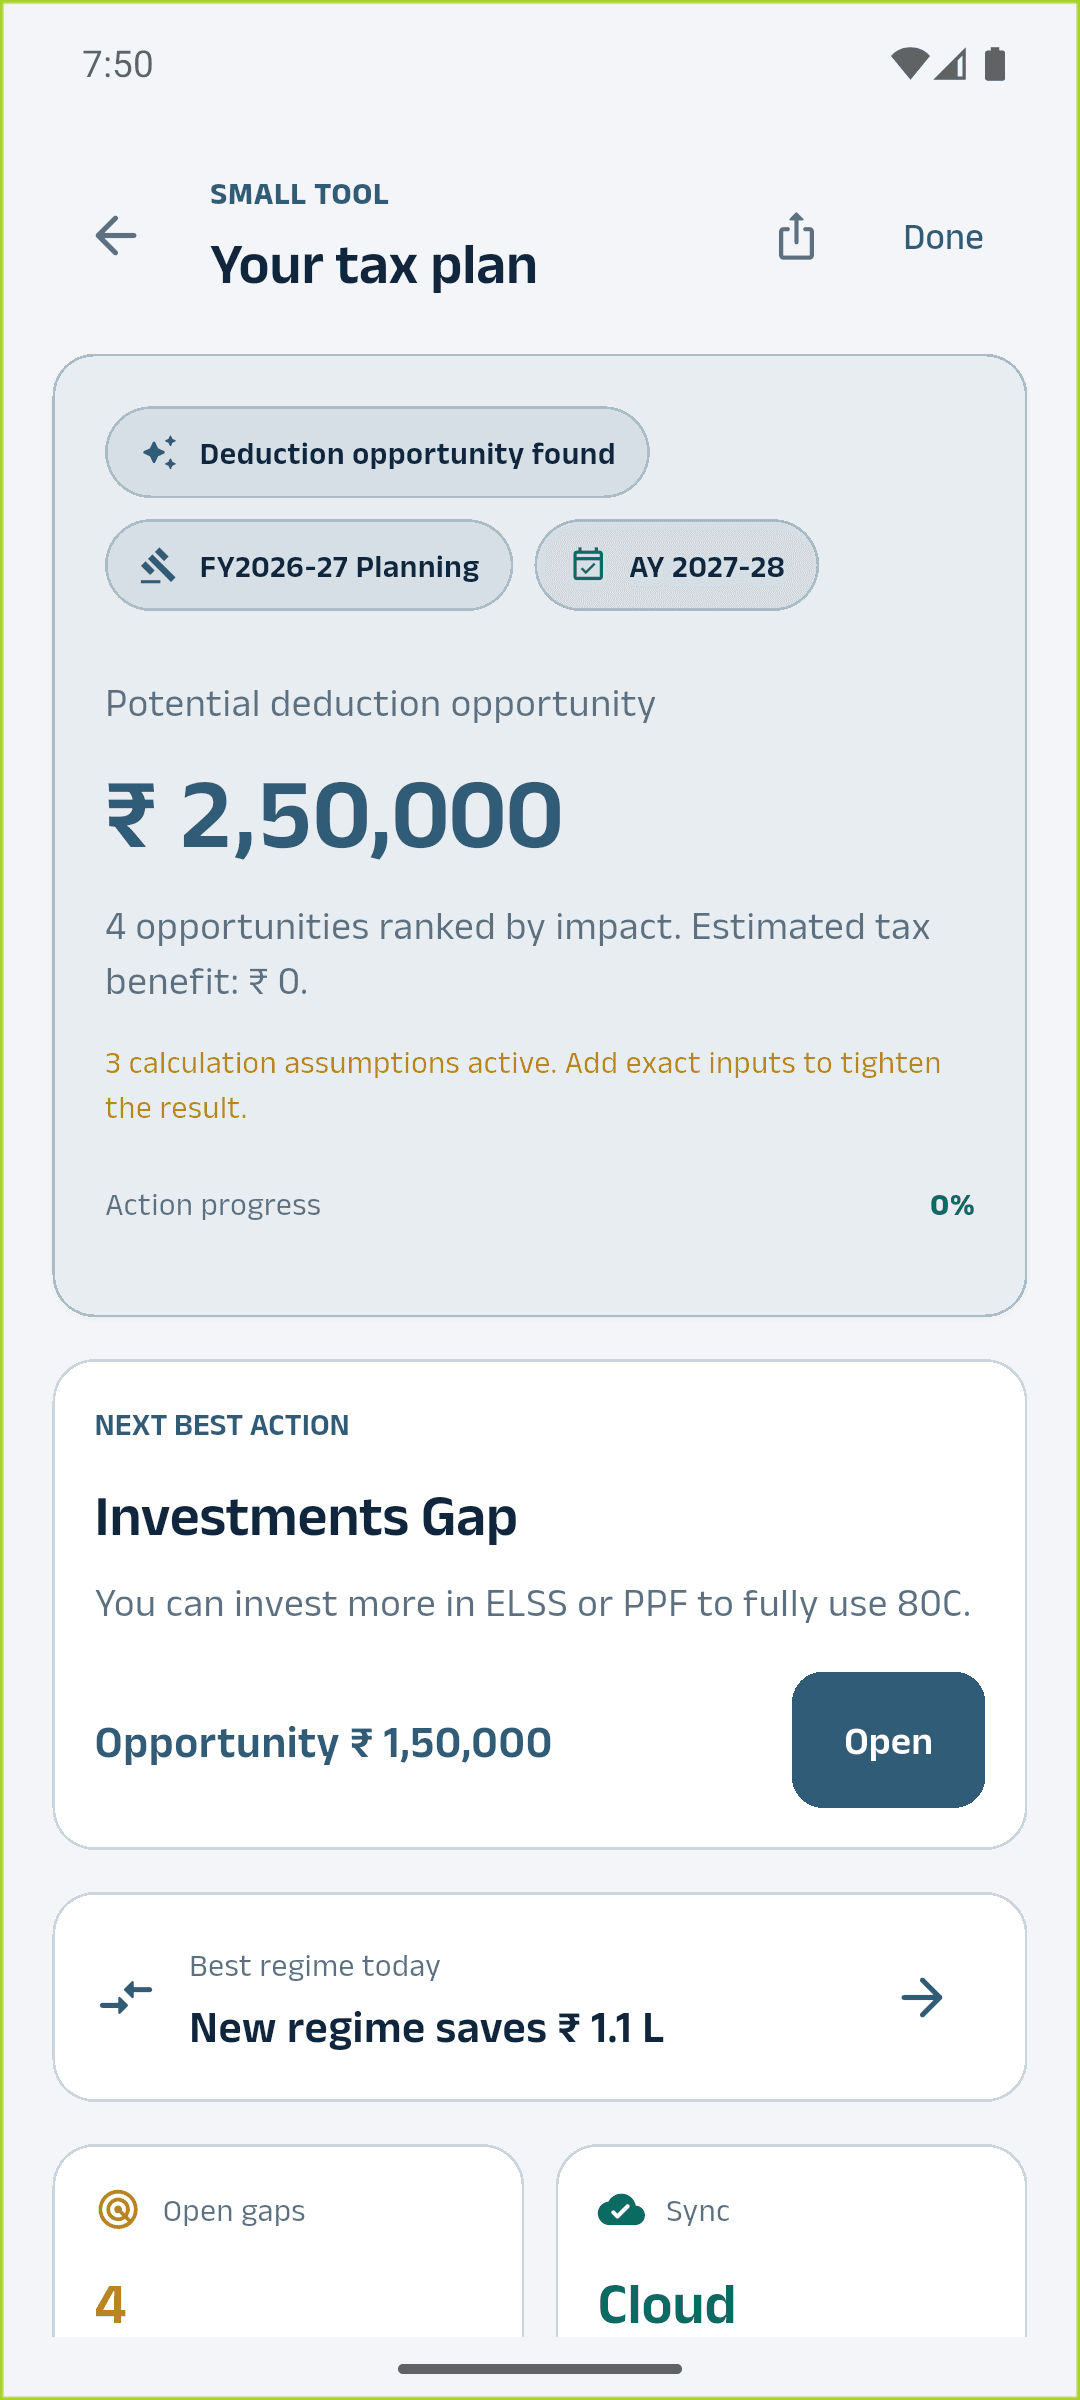This screenshot has height=2400, width=1080.
Task: Open the Sync Cloud card
Action: pyautogui.click(x=792, y=2241)
